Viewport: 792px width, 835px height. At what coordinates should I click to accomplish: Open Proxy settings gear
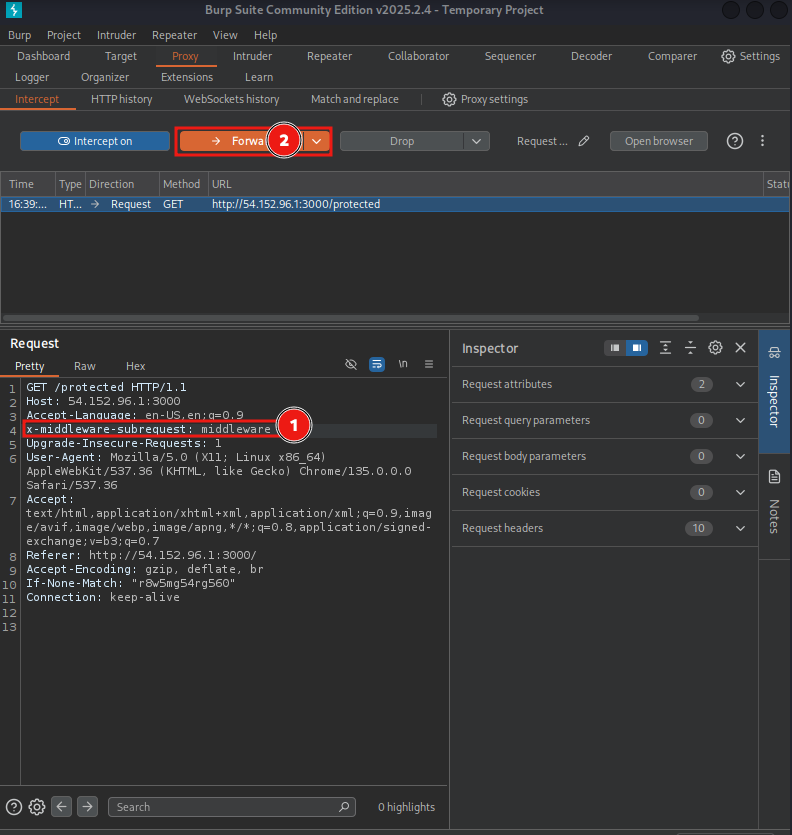coord(485,100)
